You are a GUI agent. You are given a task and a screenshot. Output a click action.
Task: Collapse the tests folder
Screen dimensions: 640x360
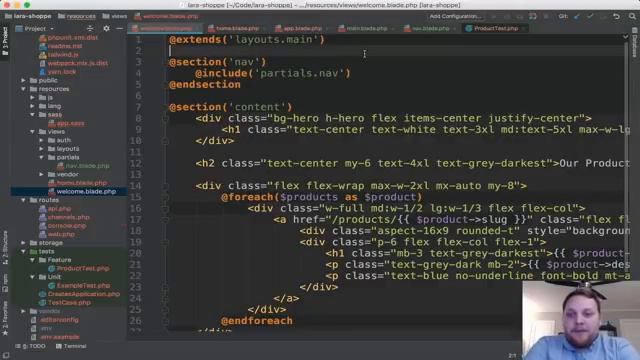[x=24, y=251]
